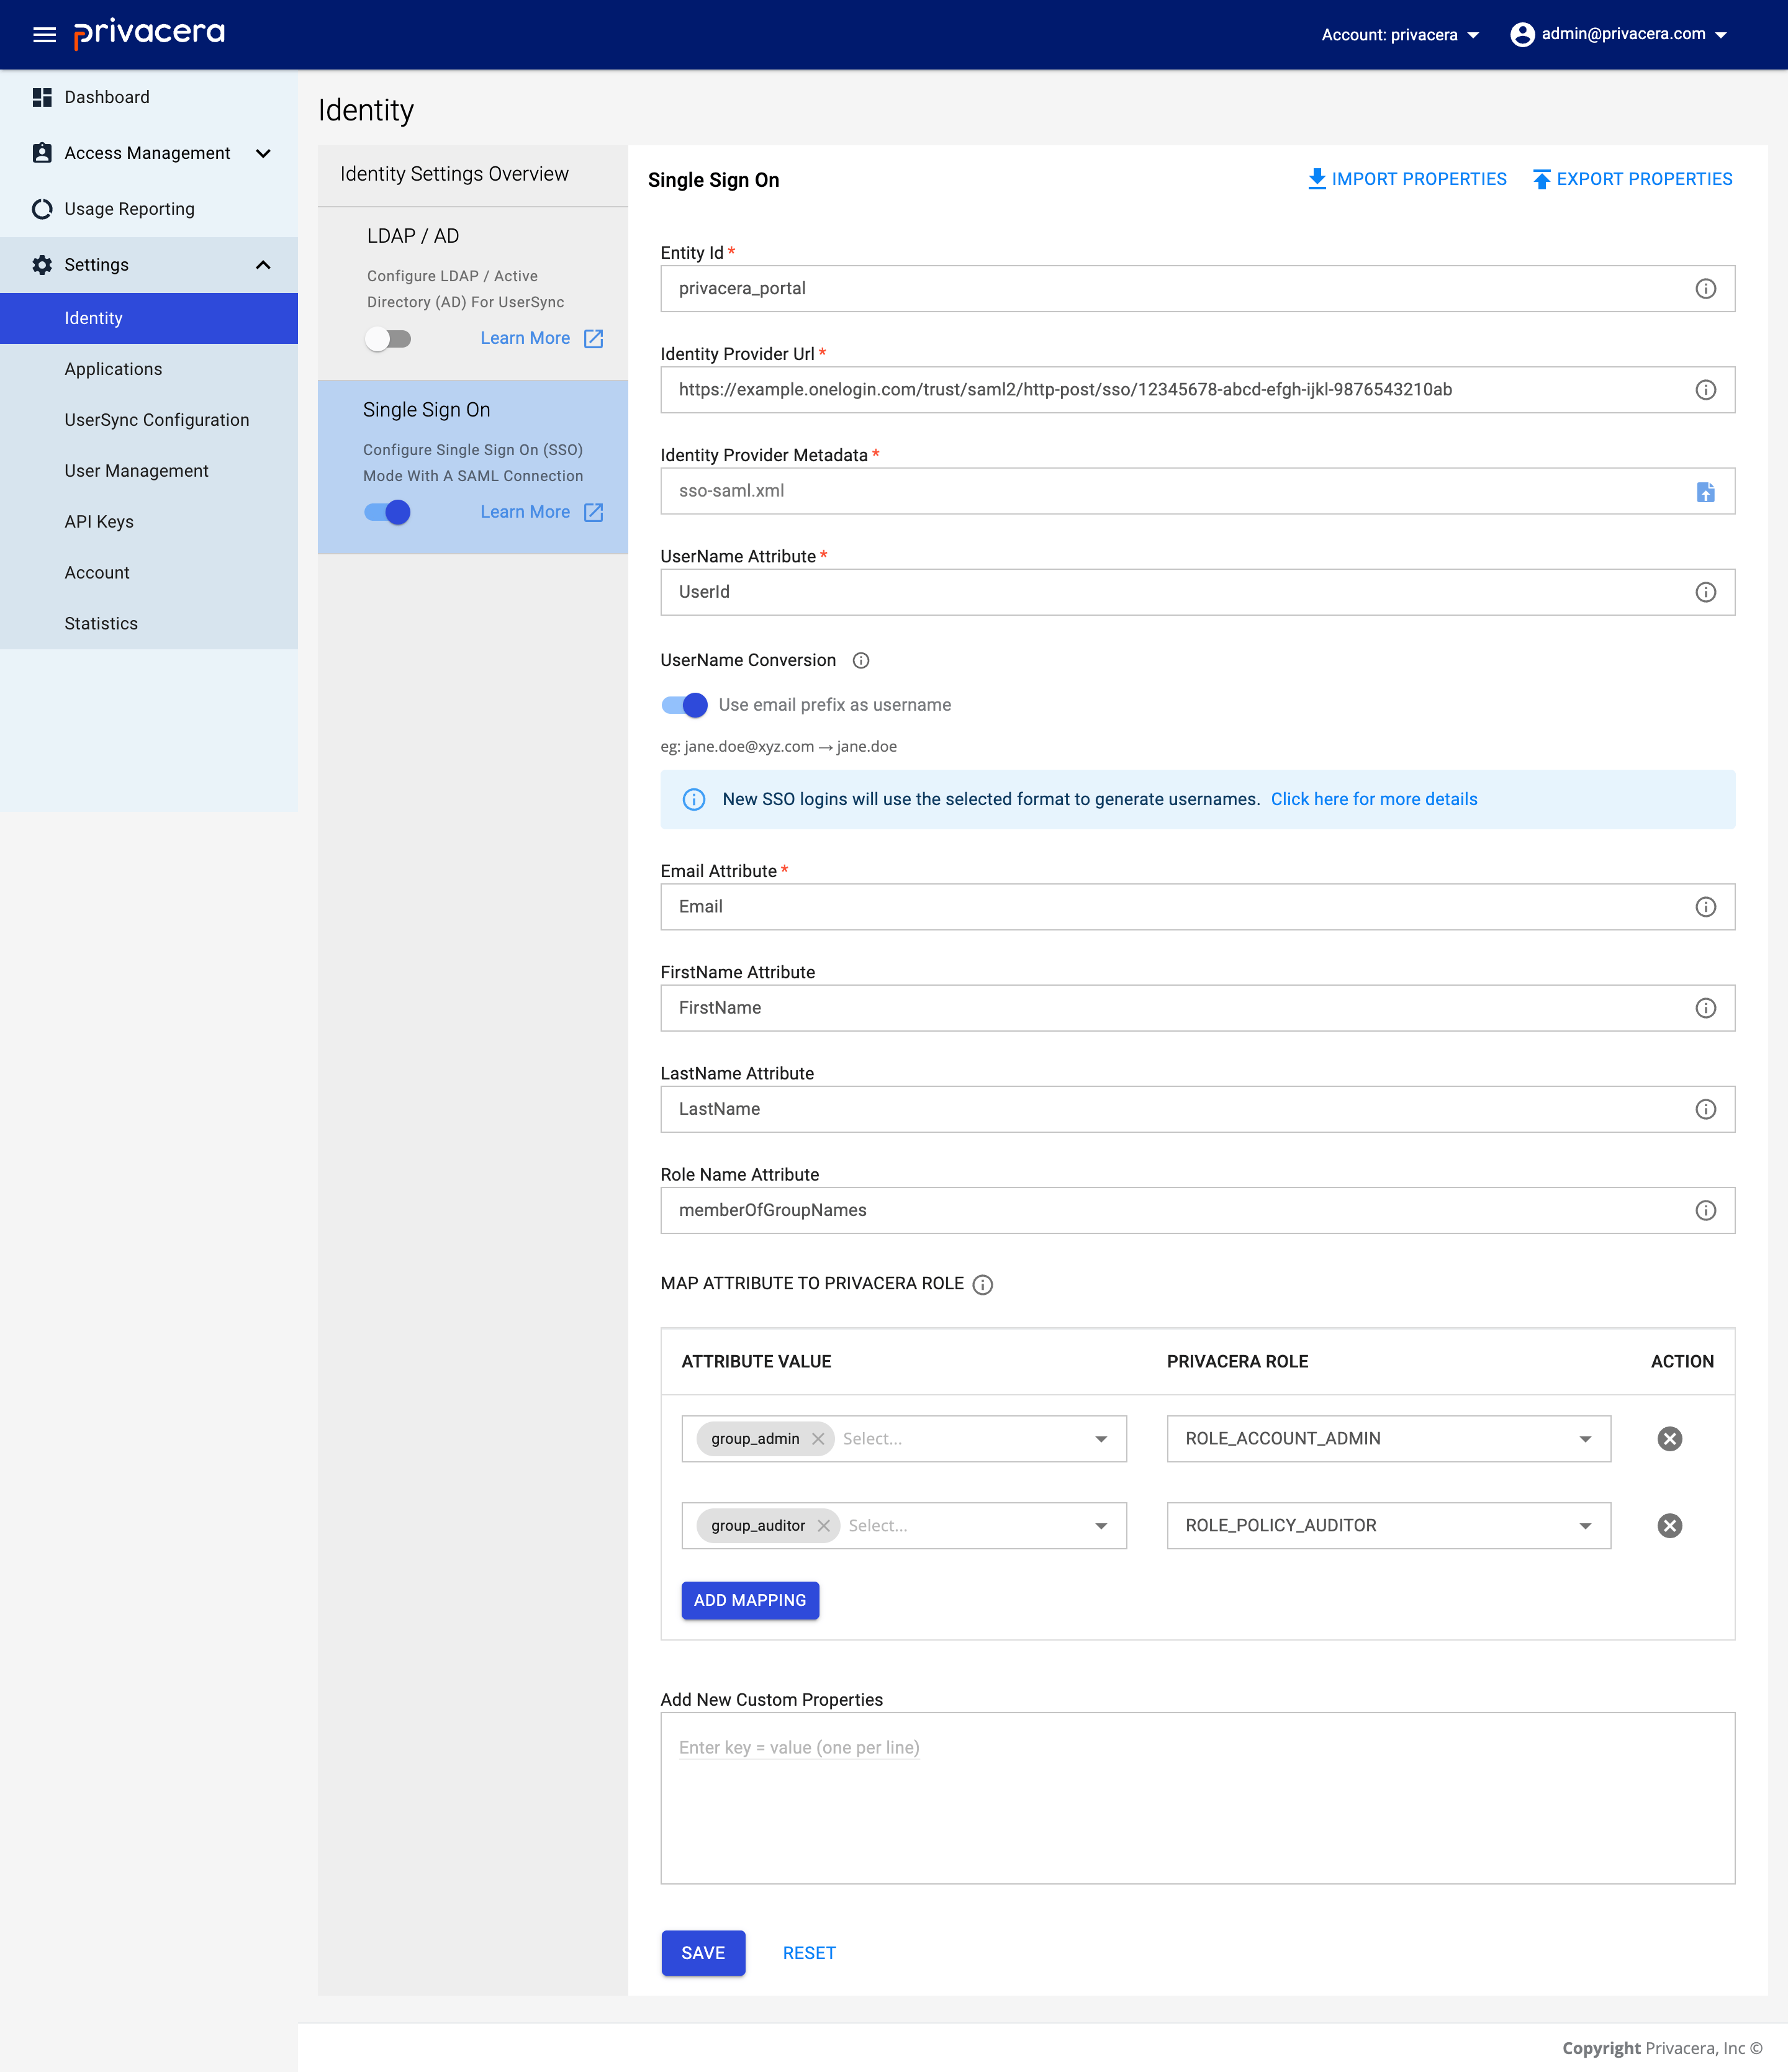Open Click here for more details link

pyautogui.click(x=1373, y=799)
